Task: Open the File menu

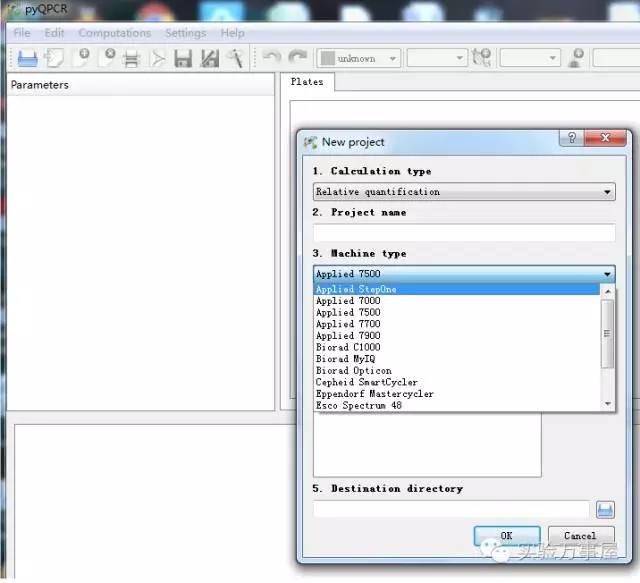Action: pos(22,33)
